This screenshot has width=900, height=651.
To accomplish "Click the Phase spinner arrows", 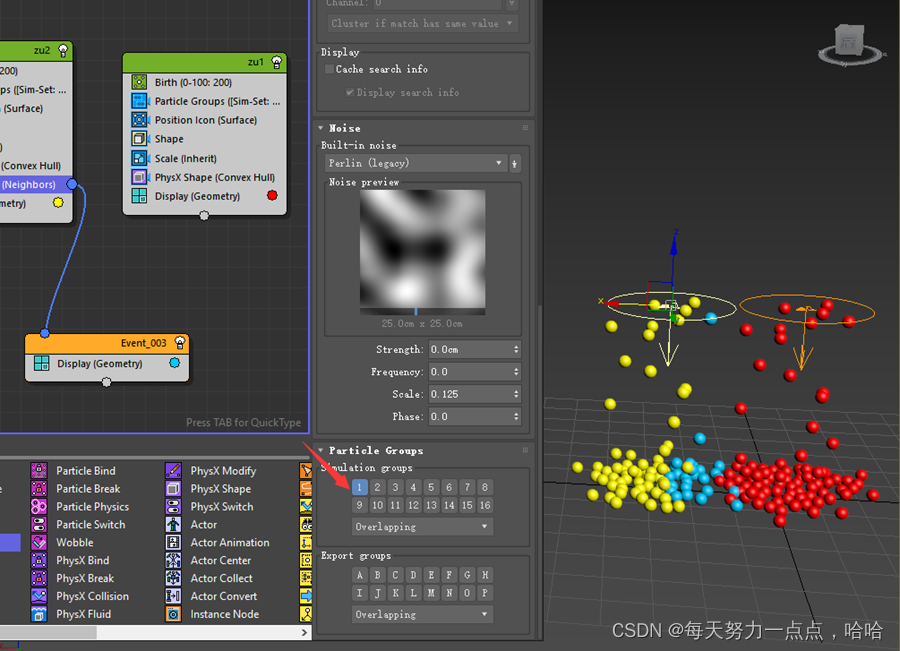I will 516,416.
